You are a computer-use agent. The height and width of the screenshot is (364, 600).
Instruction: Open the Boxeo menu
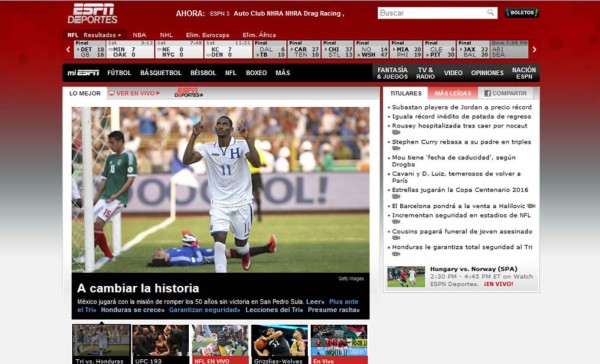coord(256,73)
